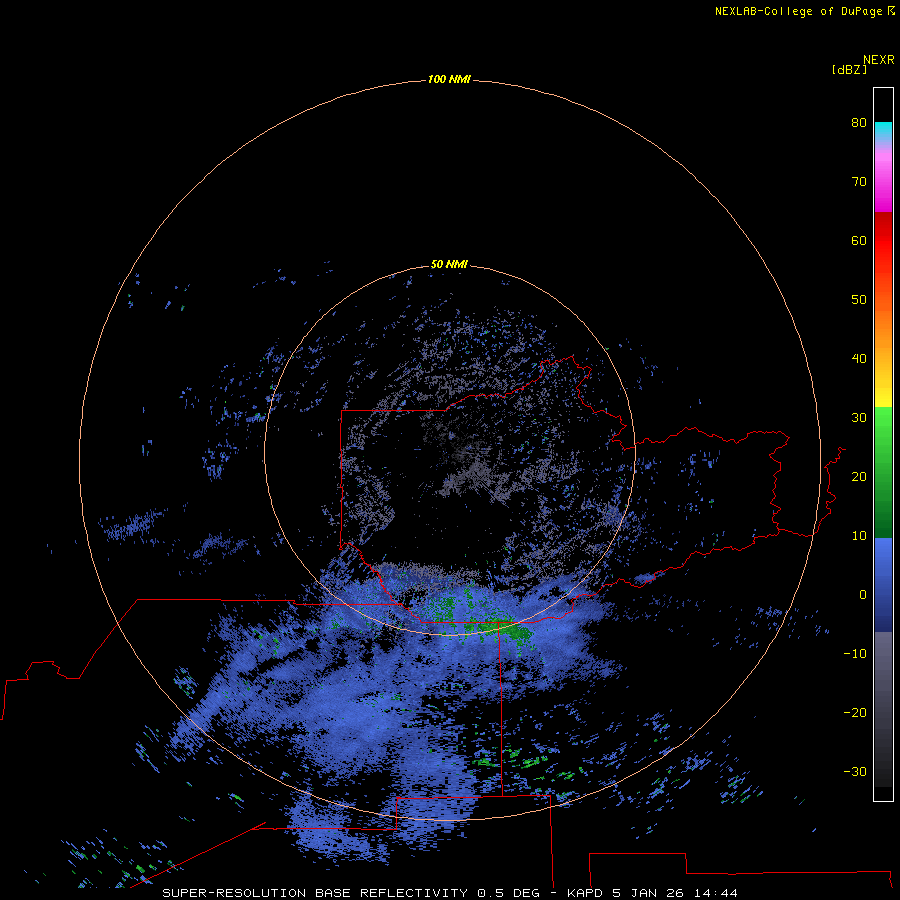
Task: Click the 14:44 timestamp in caption
Action: 716,893
